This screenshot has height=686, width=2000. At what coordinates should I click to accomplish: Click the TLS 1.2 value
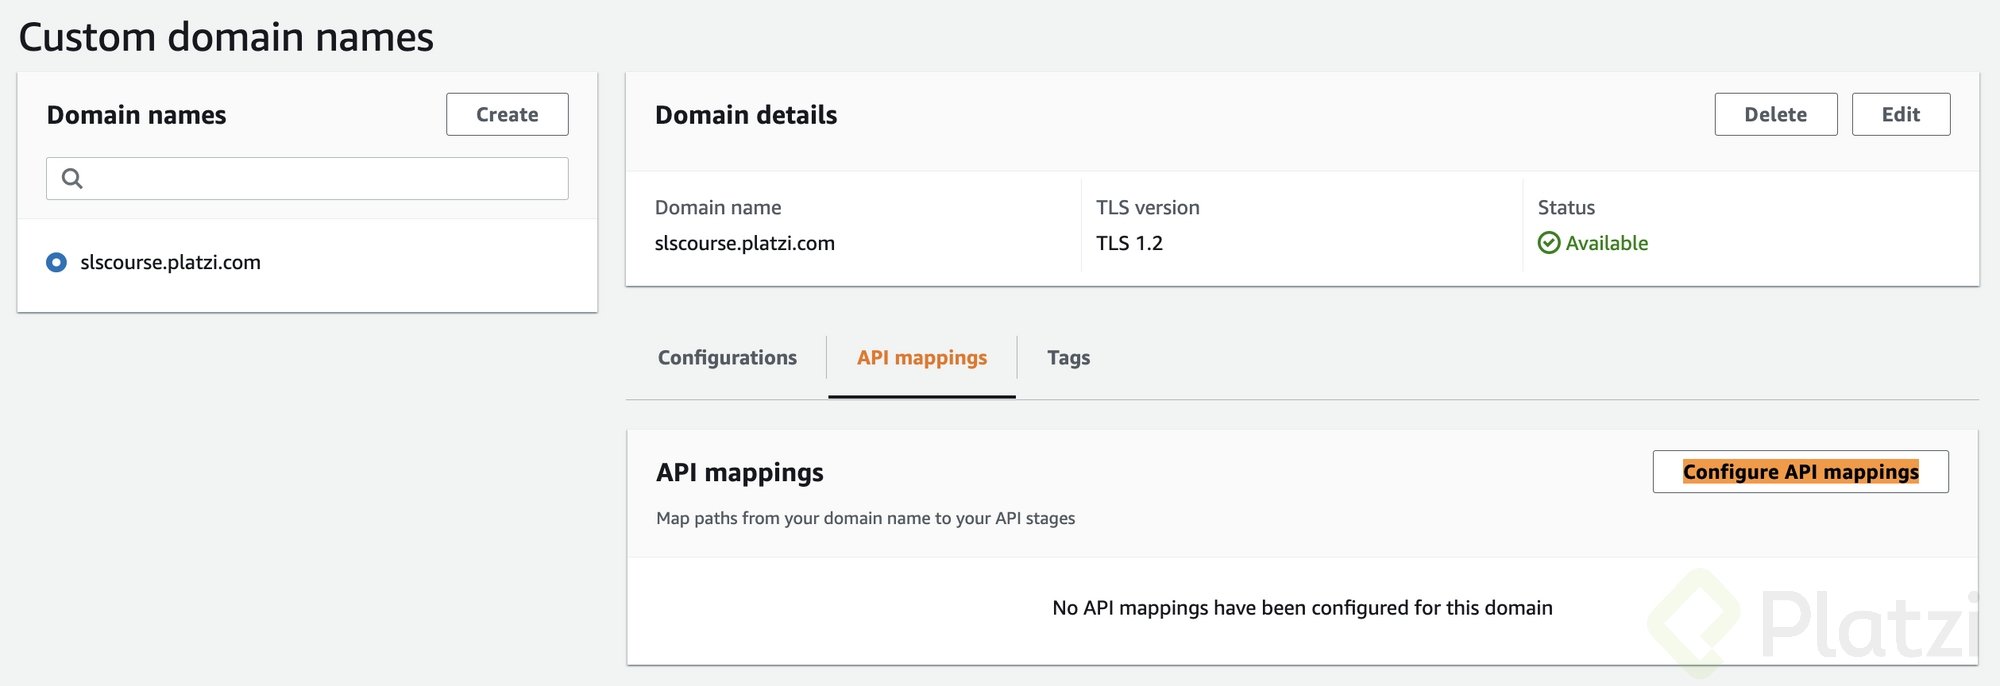click(1129, 243)
